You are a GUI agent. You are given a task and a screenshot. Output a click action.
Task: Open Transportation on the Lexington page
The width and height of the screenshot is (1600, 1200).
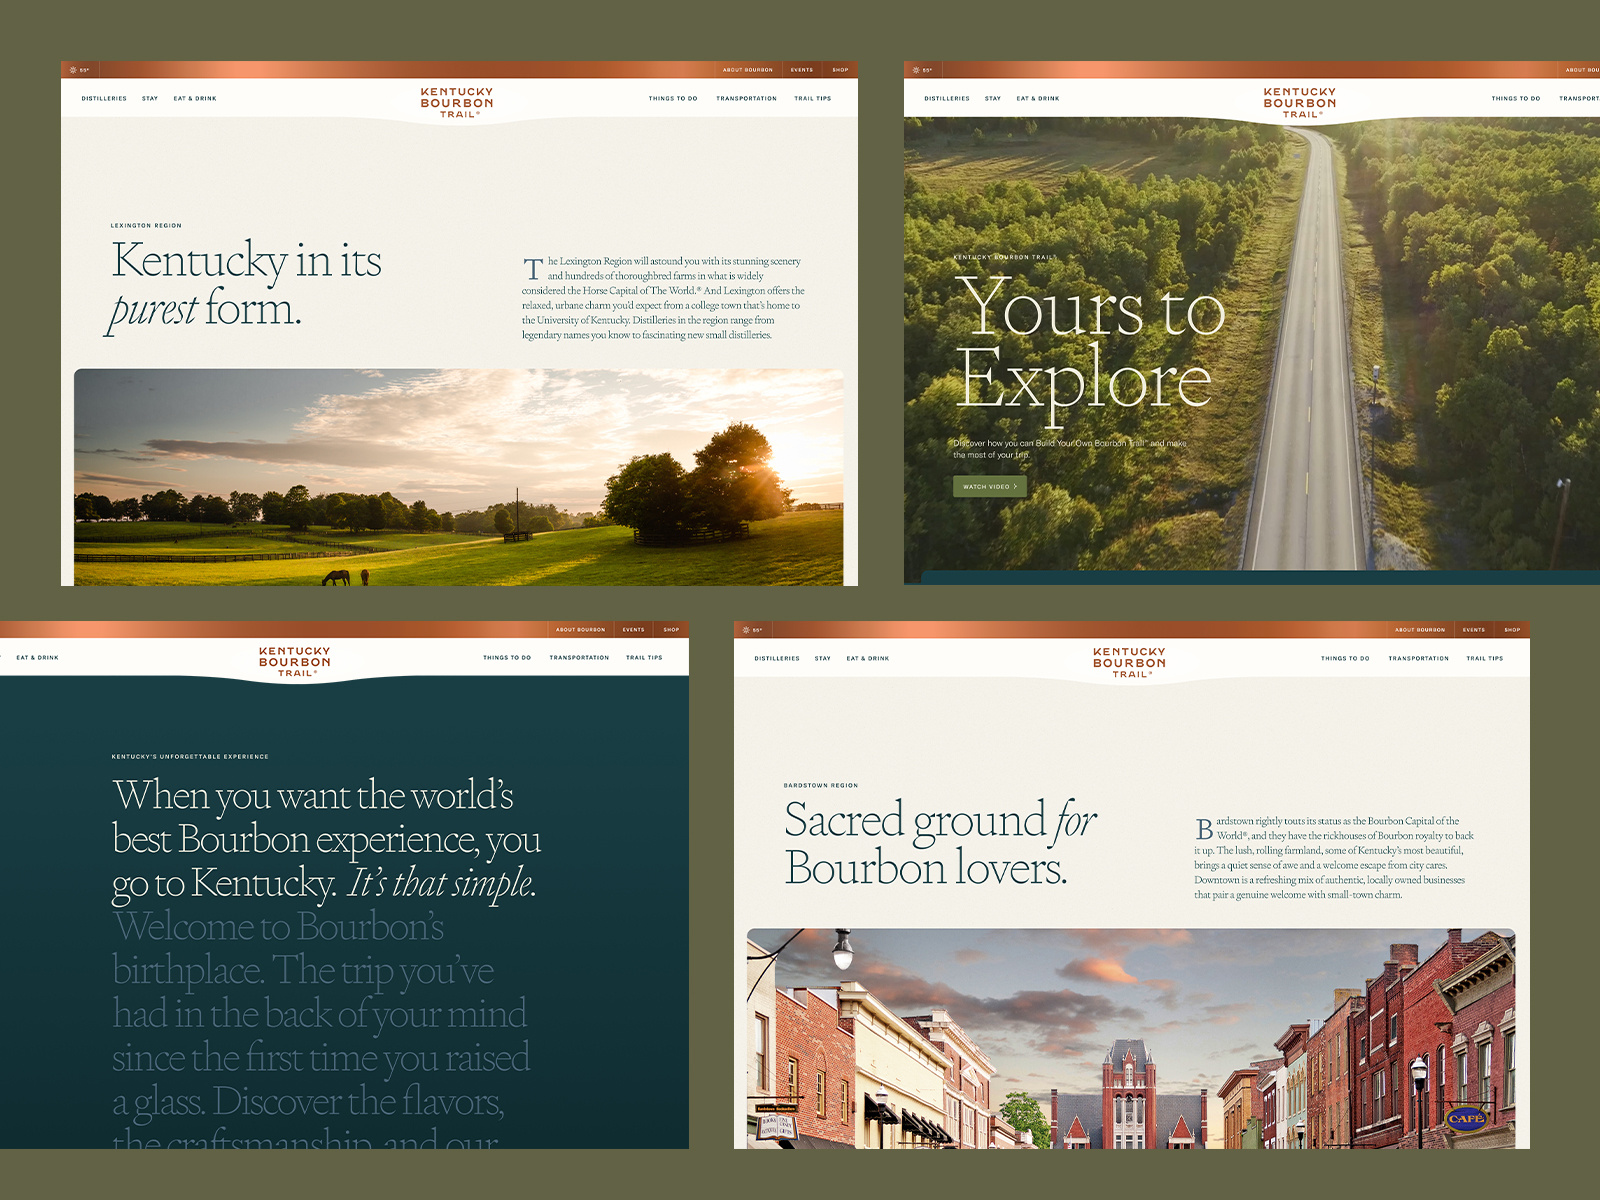746,99
